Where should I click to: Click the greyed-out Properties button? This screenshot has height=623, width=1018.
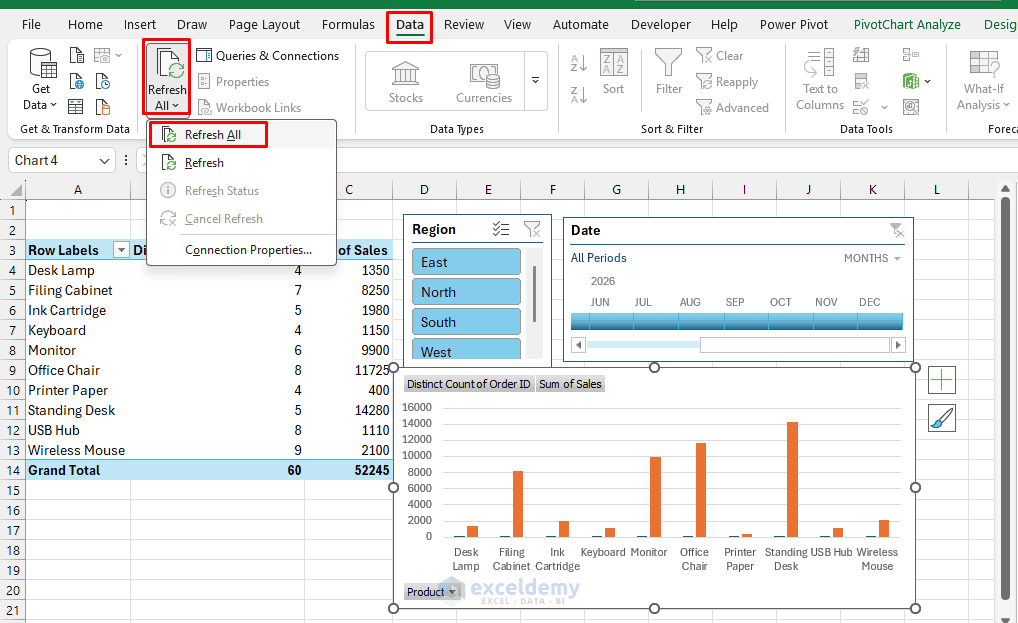[x=233, y=82]
